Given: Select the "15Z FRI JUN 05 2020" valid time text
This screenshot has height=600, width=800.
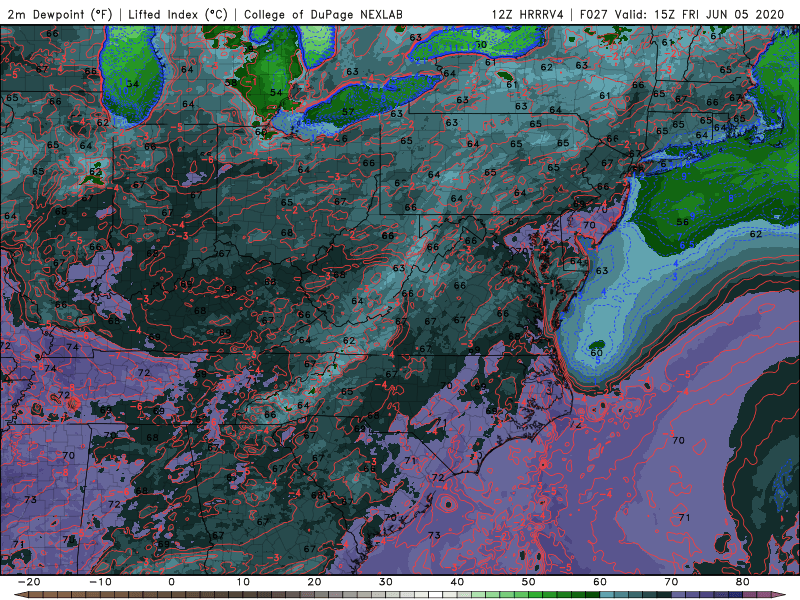Looking at the screenshot, I should click(719, 14).
